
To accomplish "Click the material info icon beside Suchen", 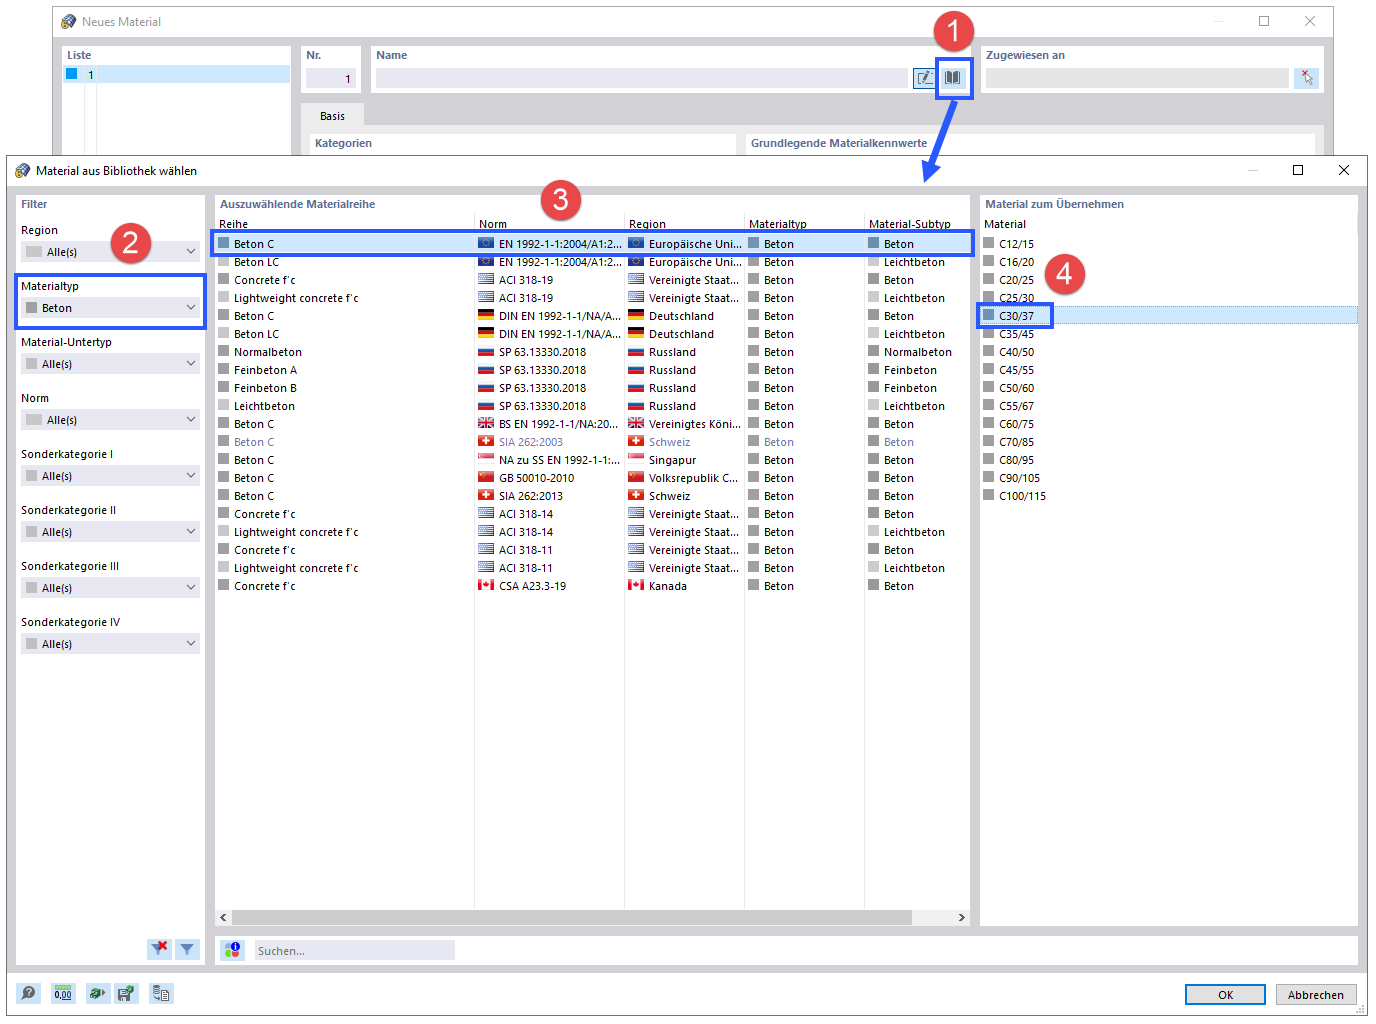I will pyautogui.click(x=232, y=949).
